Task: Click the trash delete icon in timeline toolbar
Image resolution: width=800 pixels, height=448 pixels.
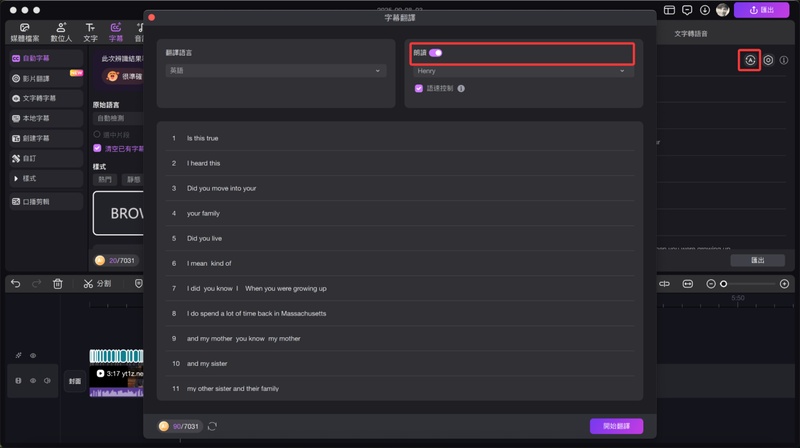Action: point(57,284)
